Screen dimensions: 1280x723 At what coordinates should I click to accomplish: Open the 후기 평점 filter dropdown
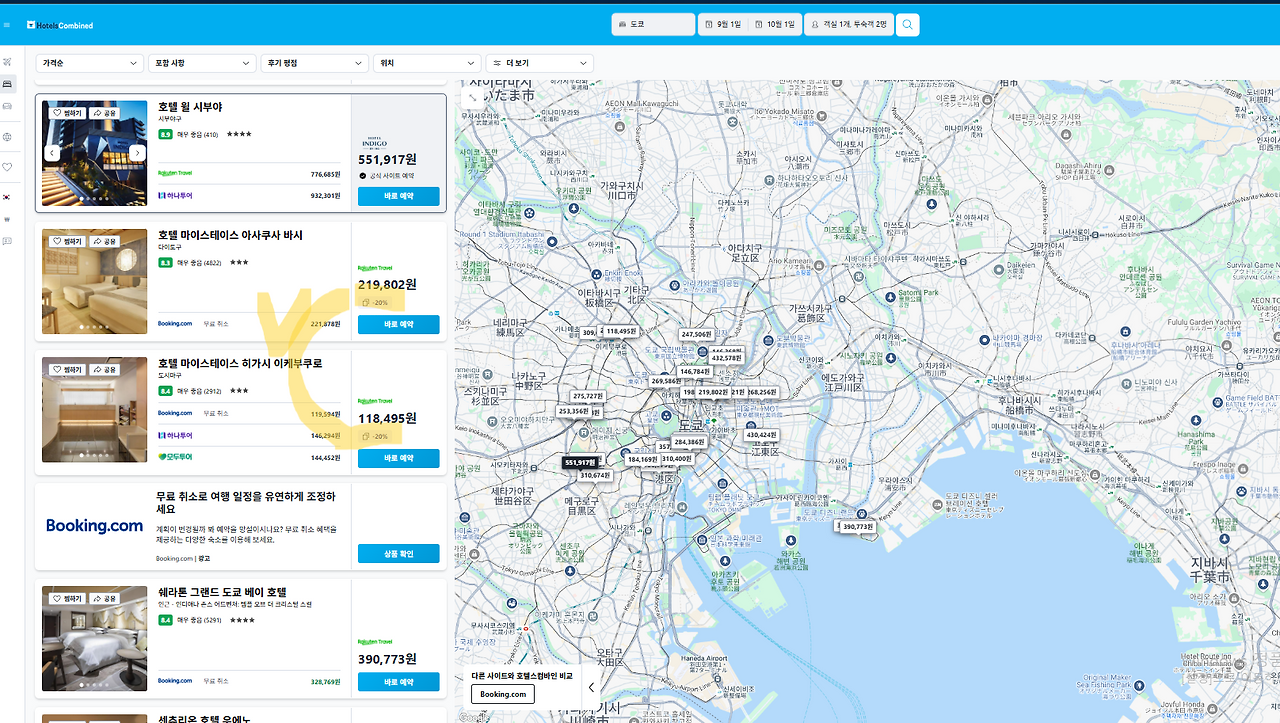click(315, 63)
